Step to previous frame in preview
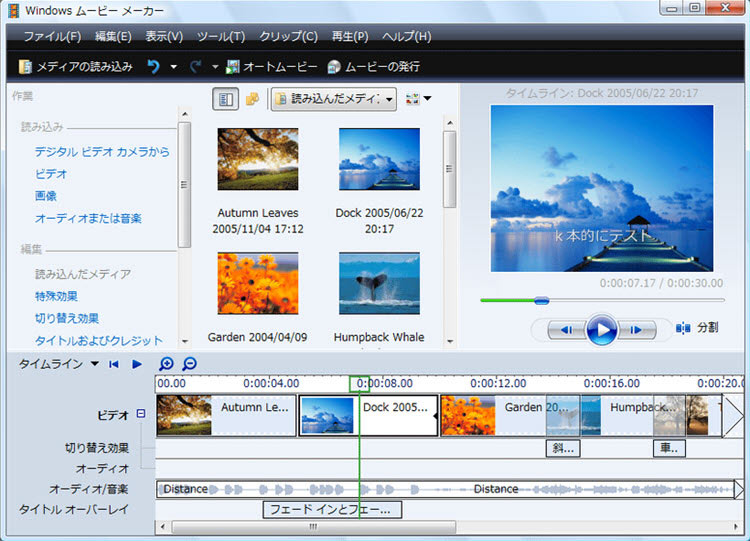 point(567,330)
